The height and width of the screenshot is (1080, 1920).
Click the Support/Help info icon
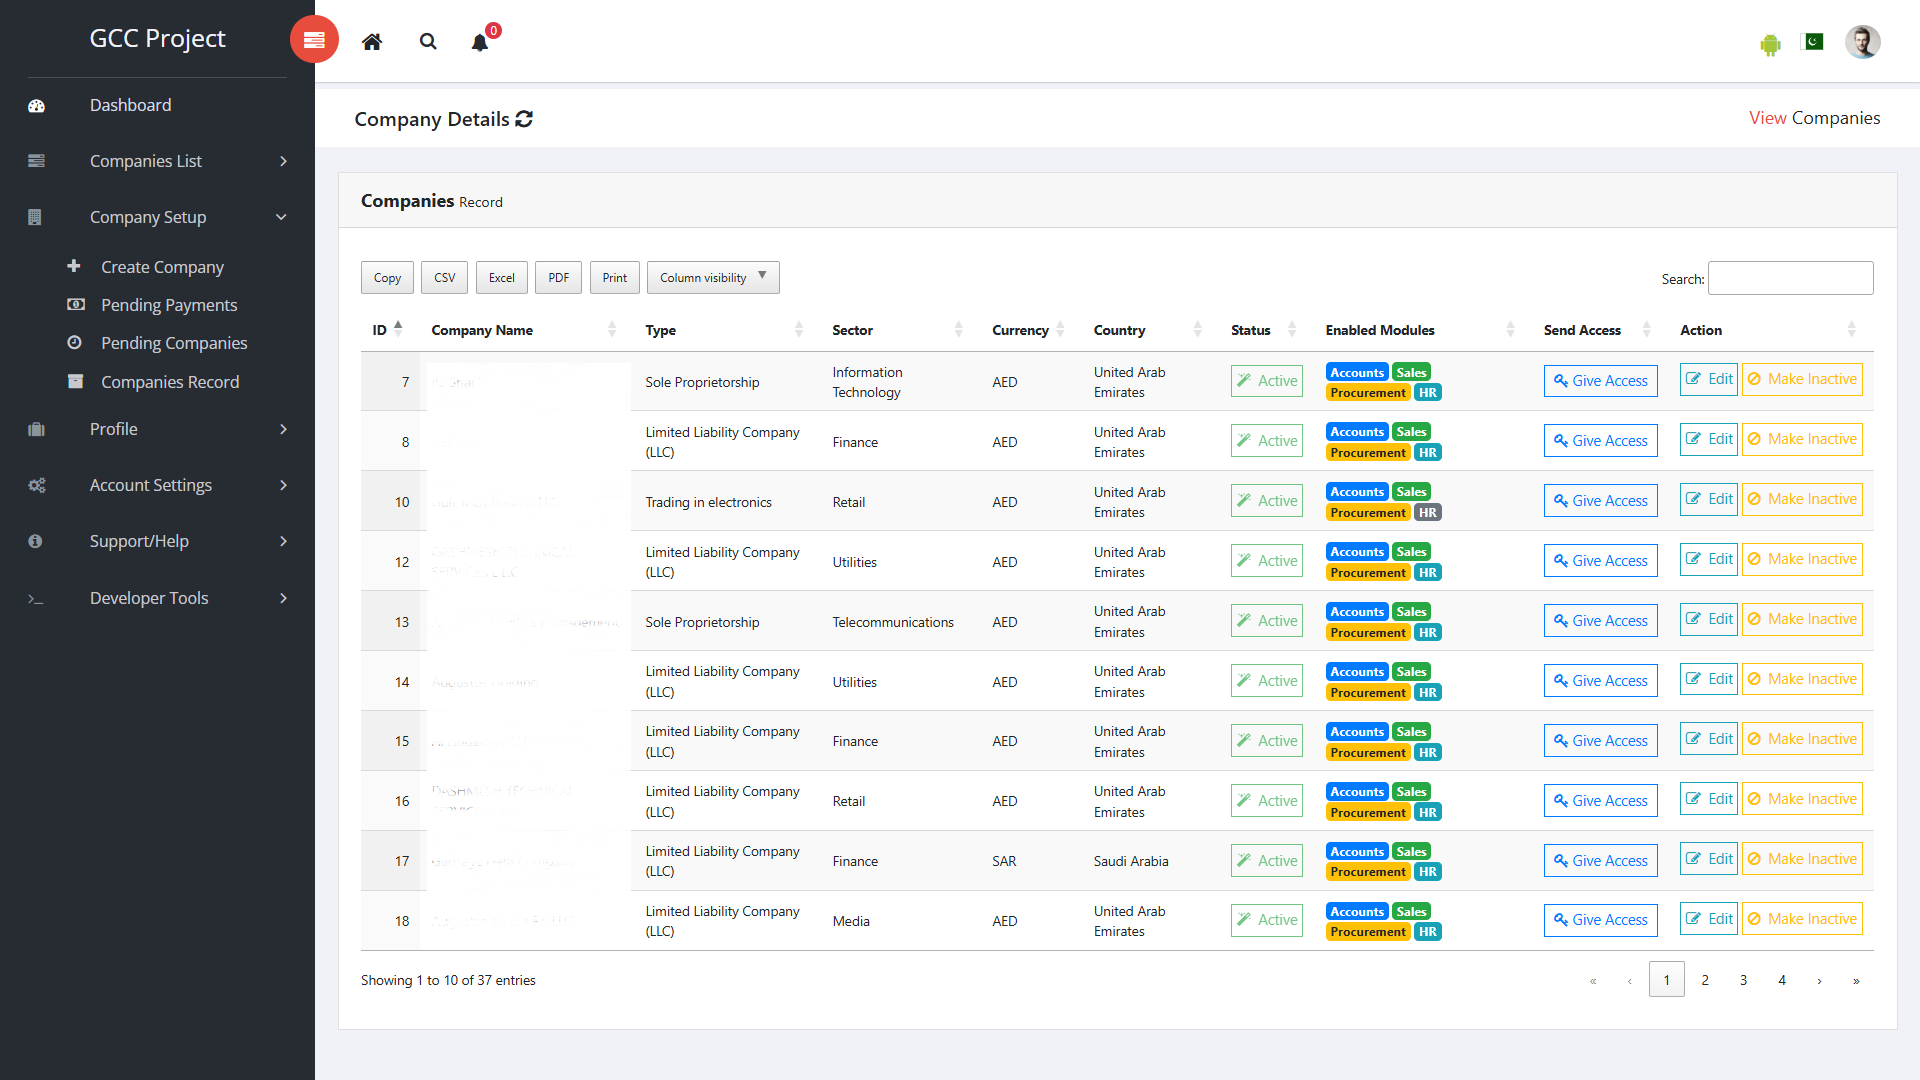tap(36, 541)
